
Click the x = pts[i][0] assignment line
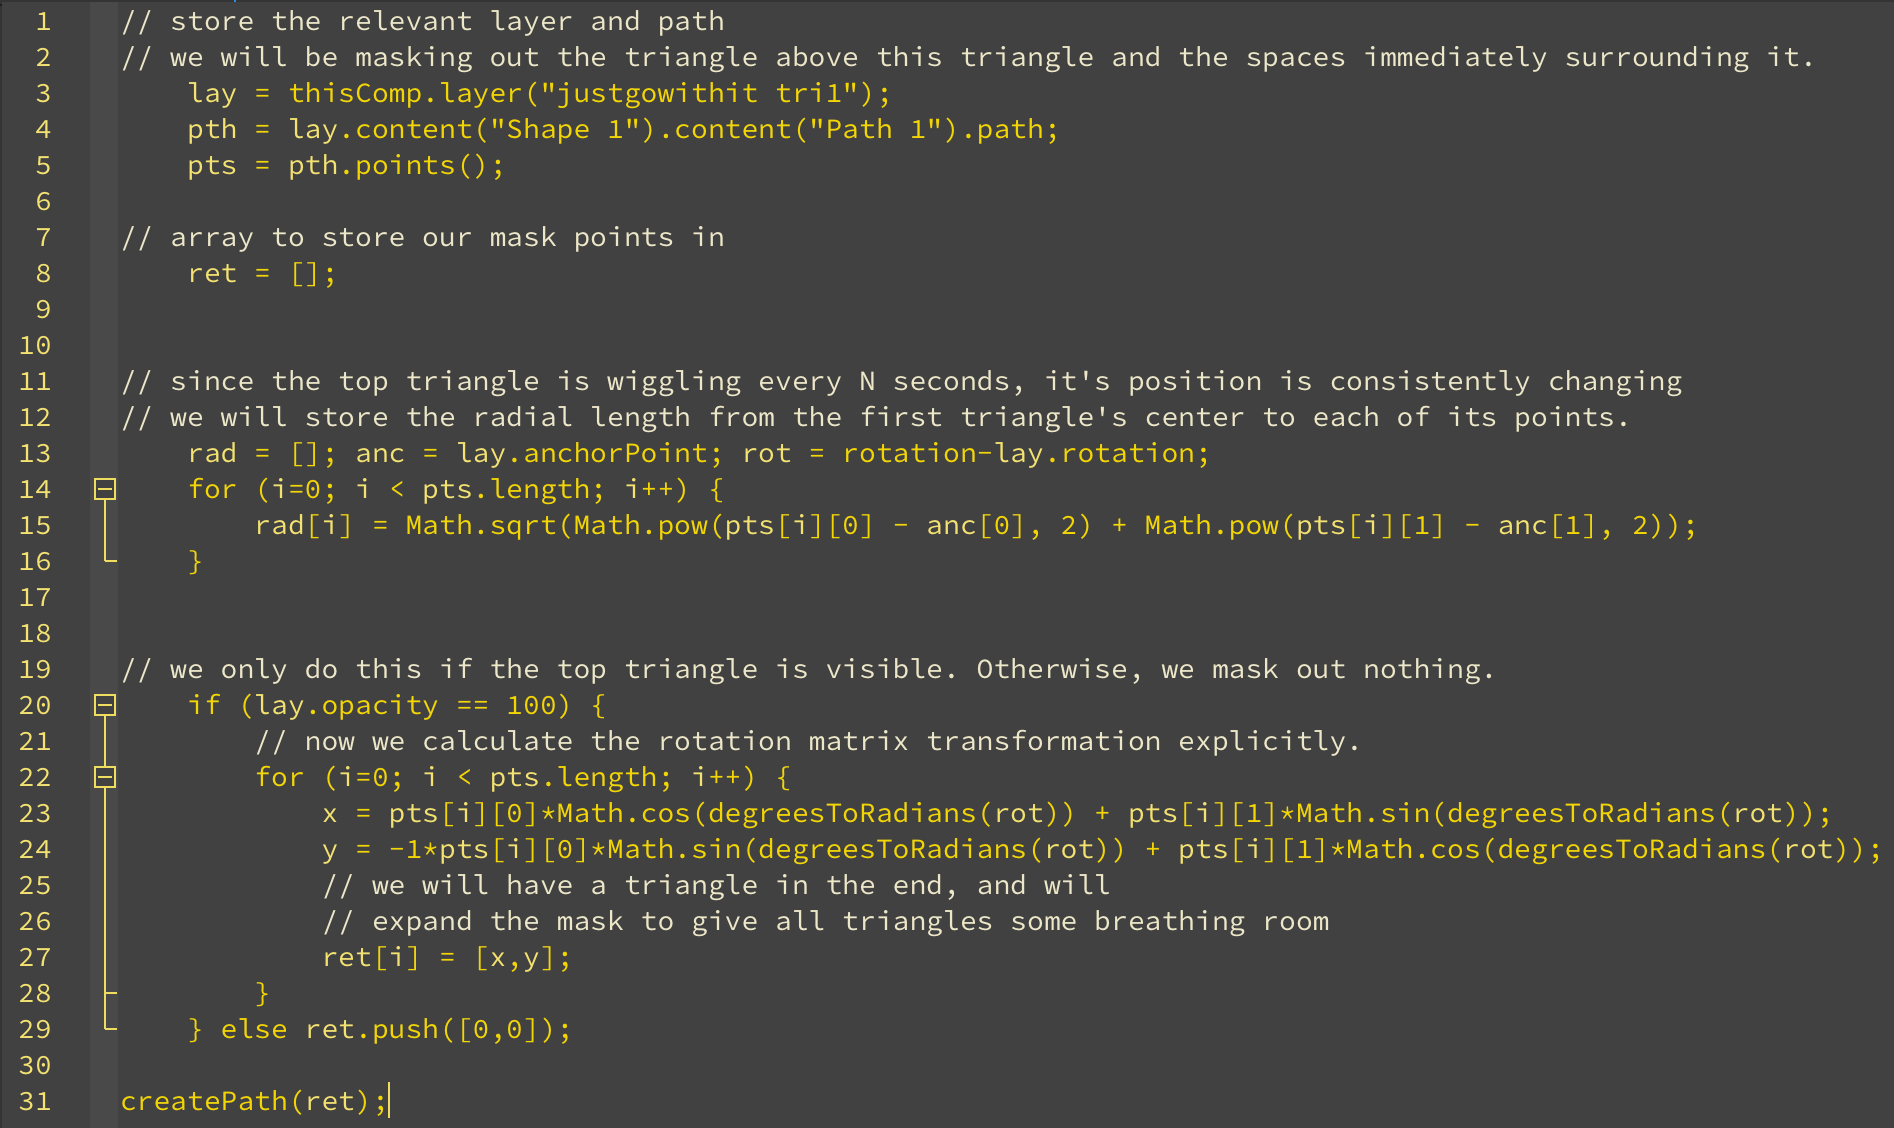[1076, 813]
